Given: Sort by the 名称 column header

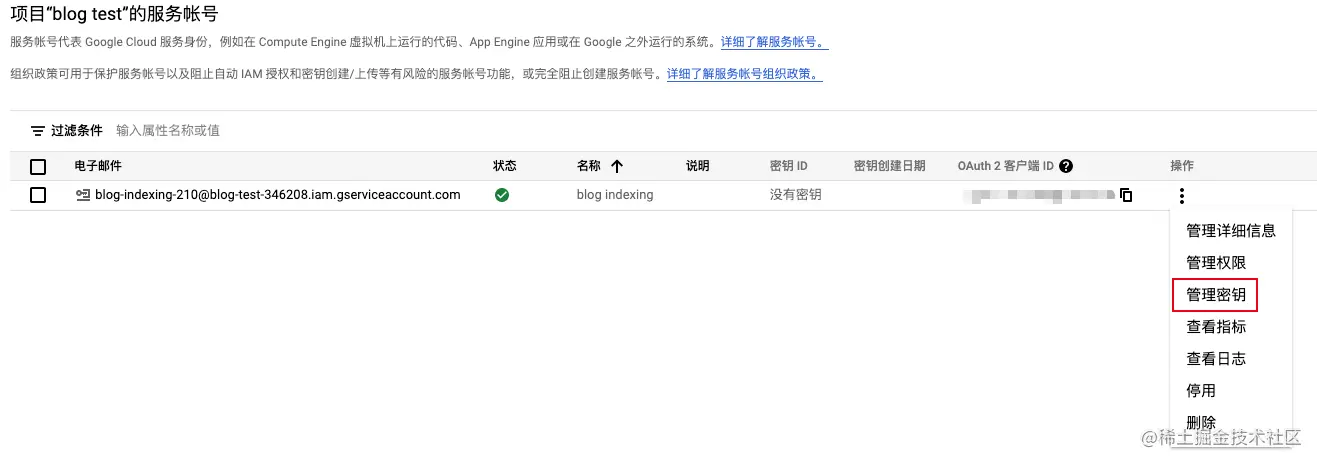Looking at the screenshot, I should (588, 166).
